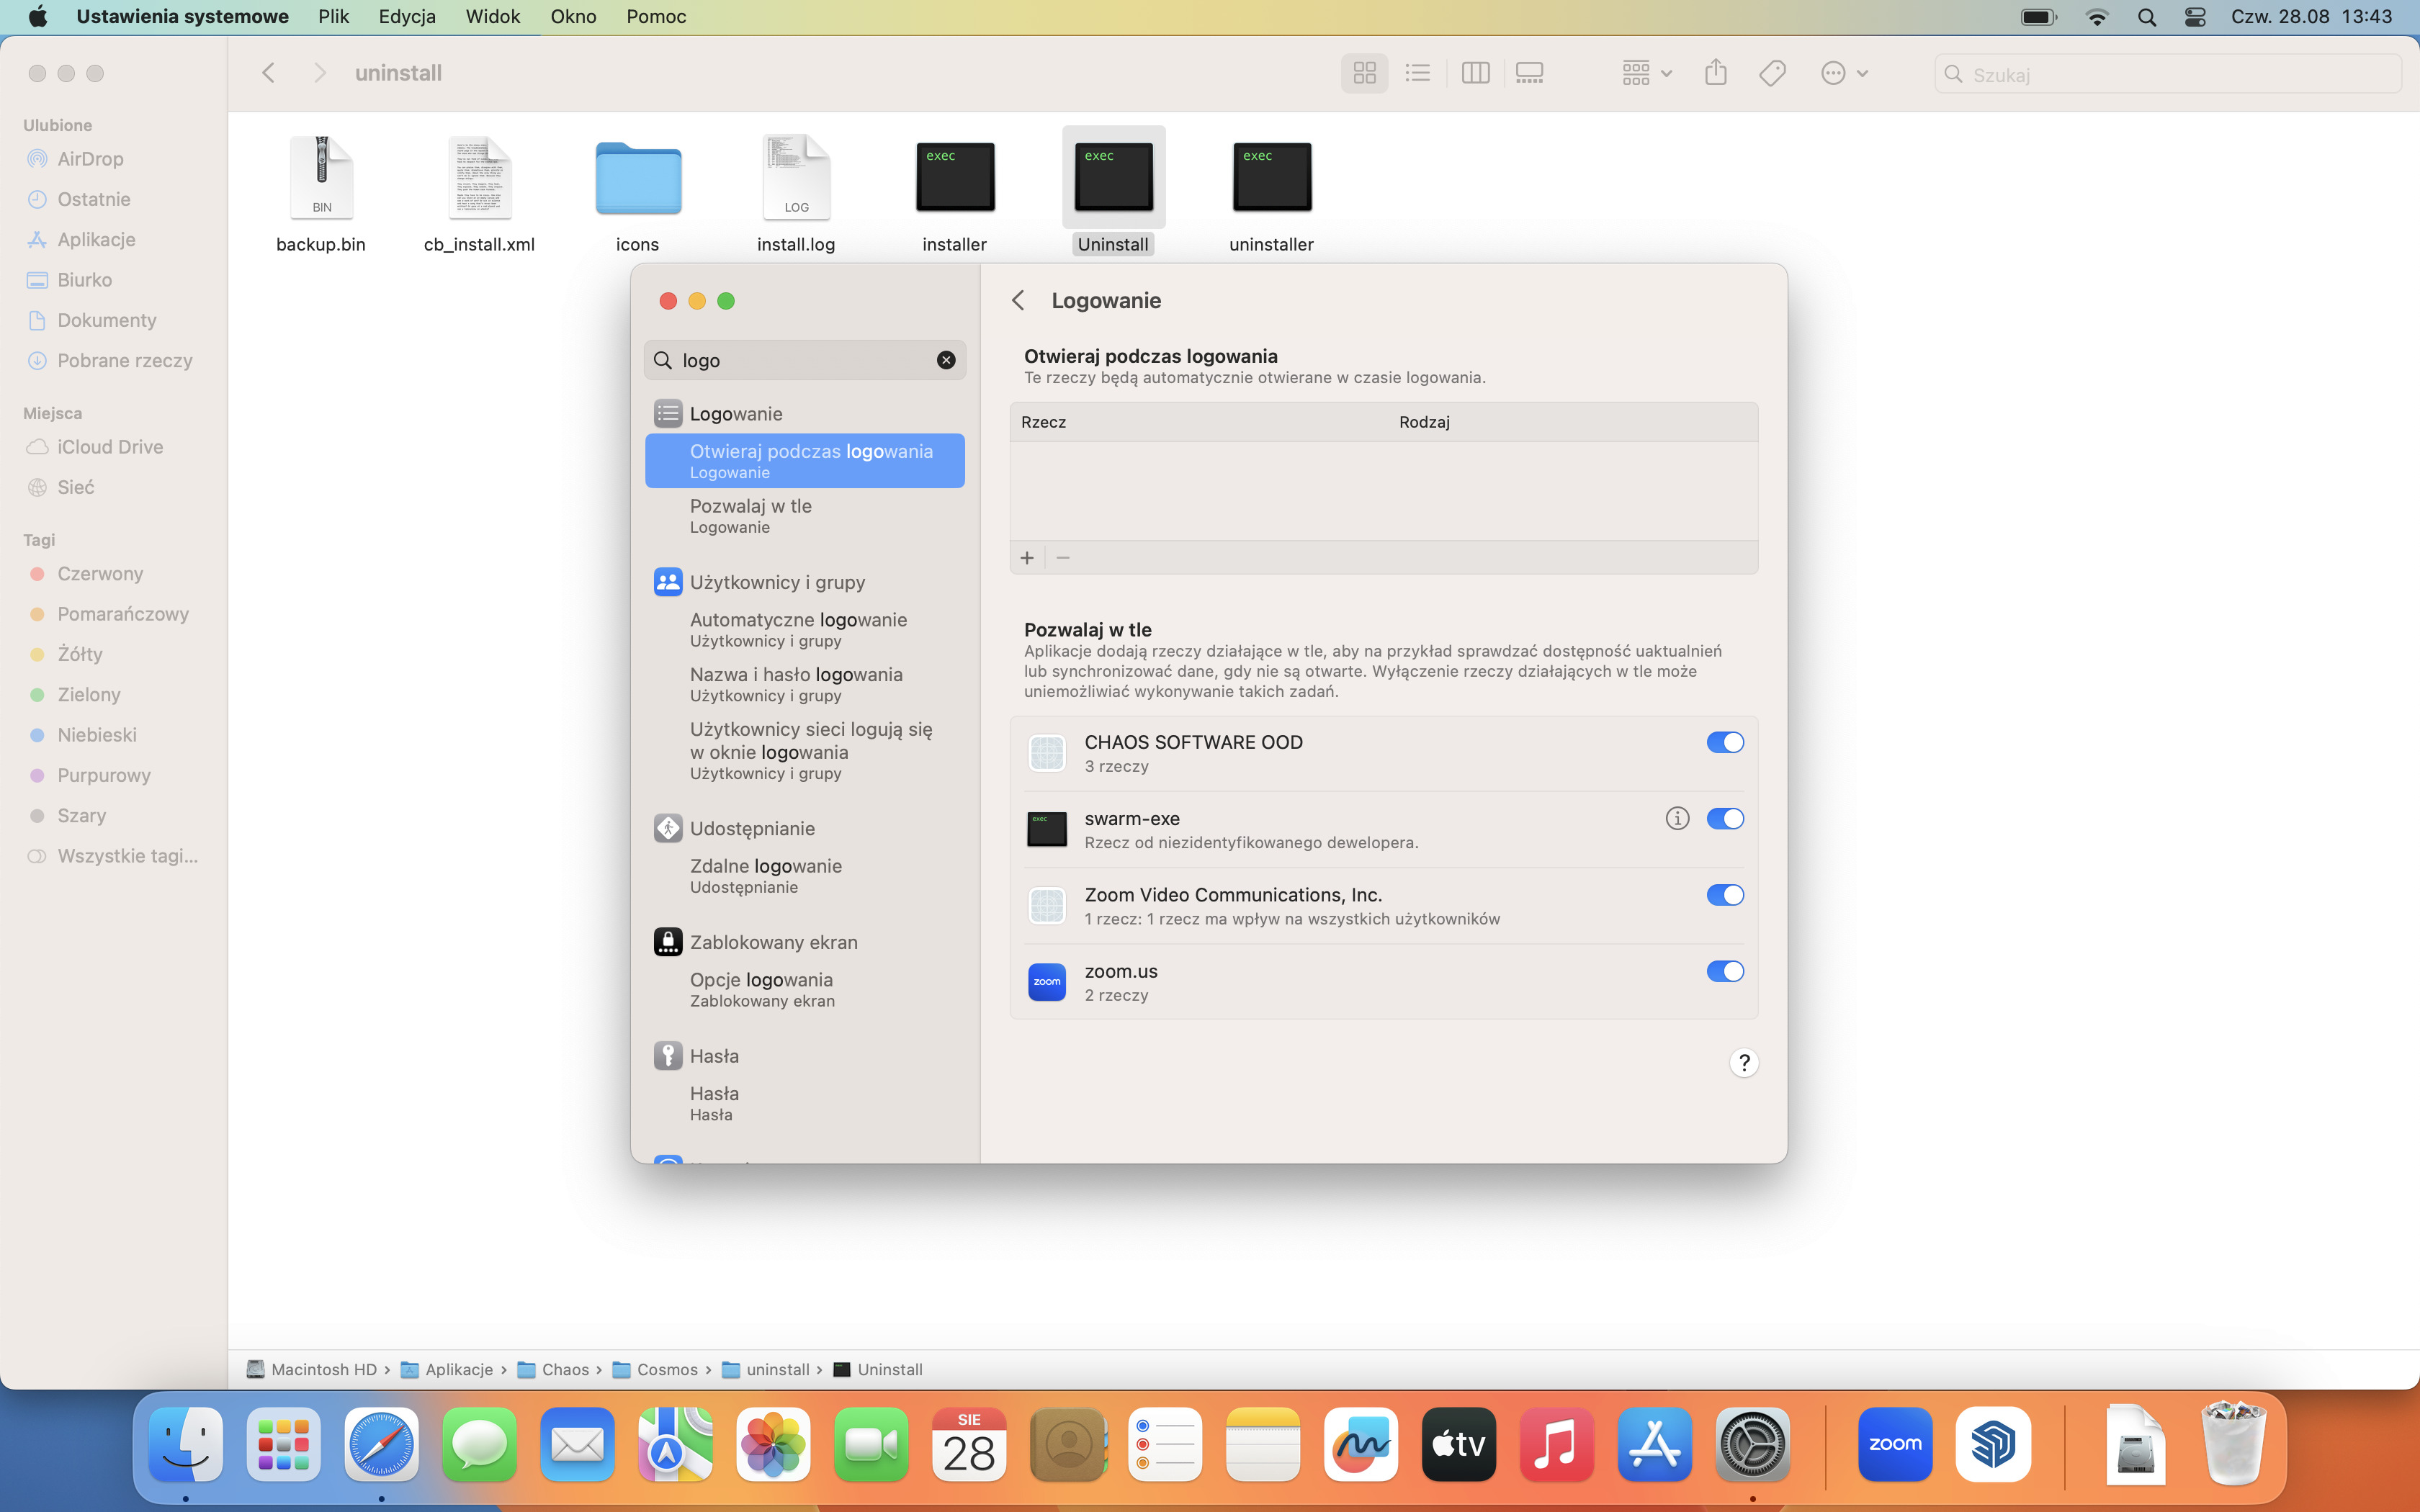Click the Finder share icon
Image resolution: width=2420 pixels, height=1512 pixels.
tap(1715, 73)
